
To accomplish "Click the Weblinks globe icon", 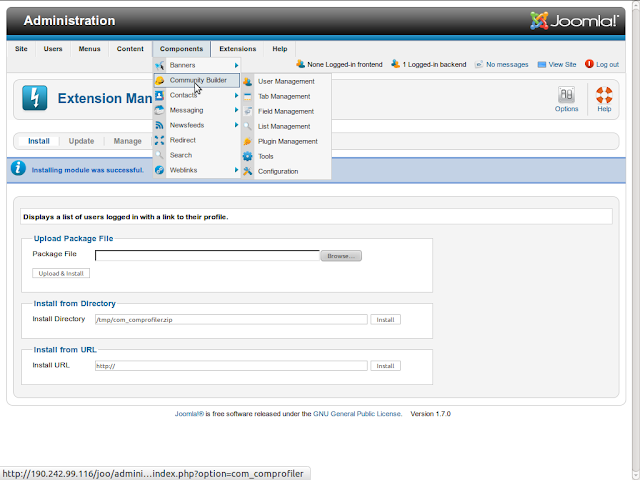I will click(160, 170).
